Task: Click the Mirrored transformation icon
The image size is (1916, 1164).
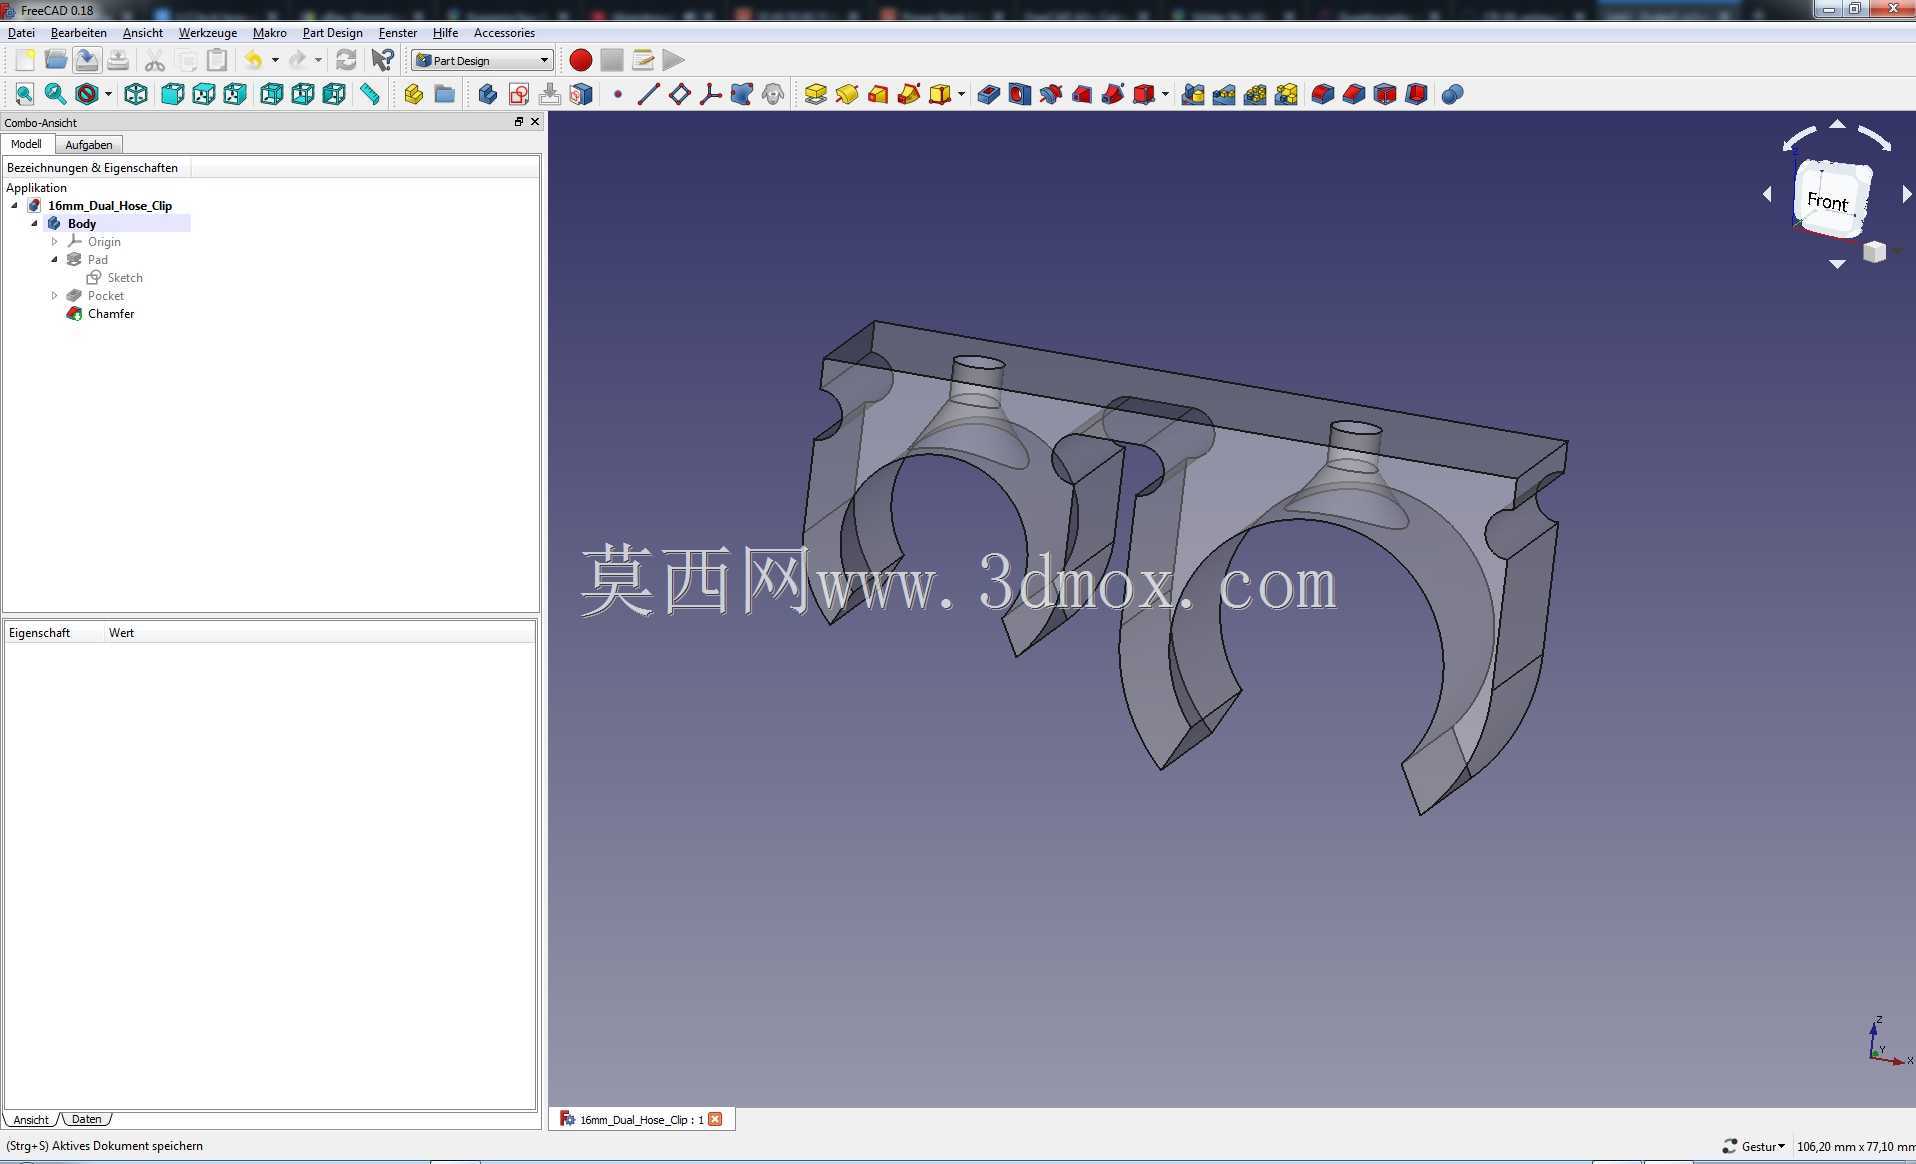Action: coord(1192,94)
